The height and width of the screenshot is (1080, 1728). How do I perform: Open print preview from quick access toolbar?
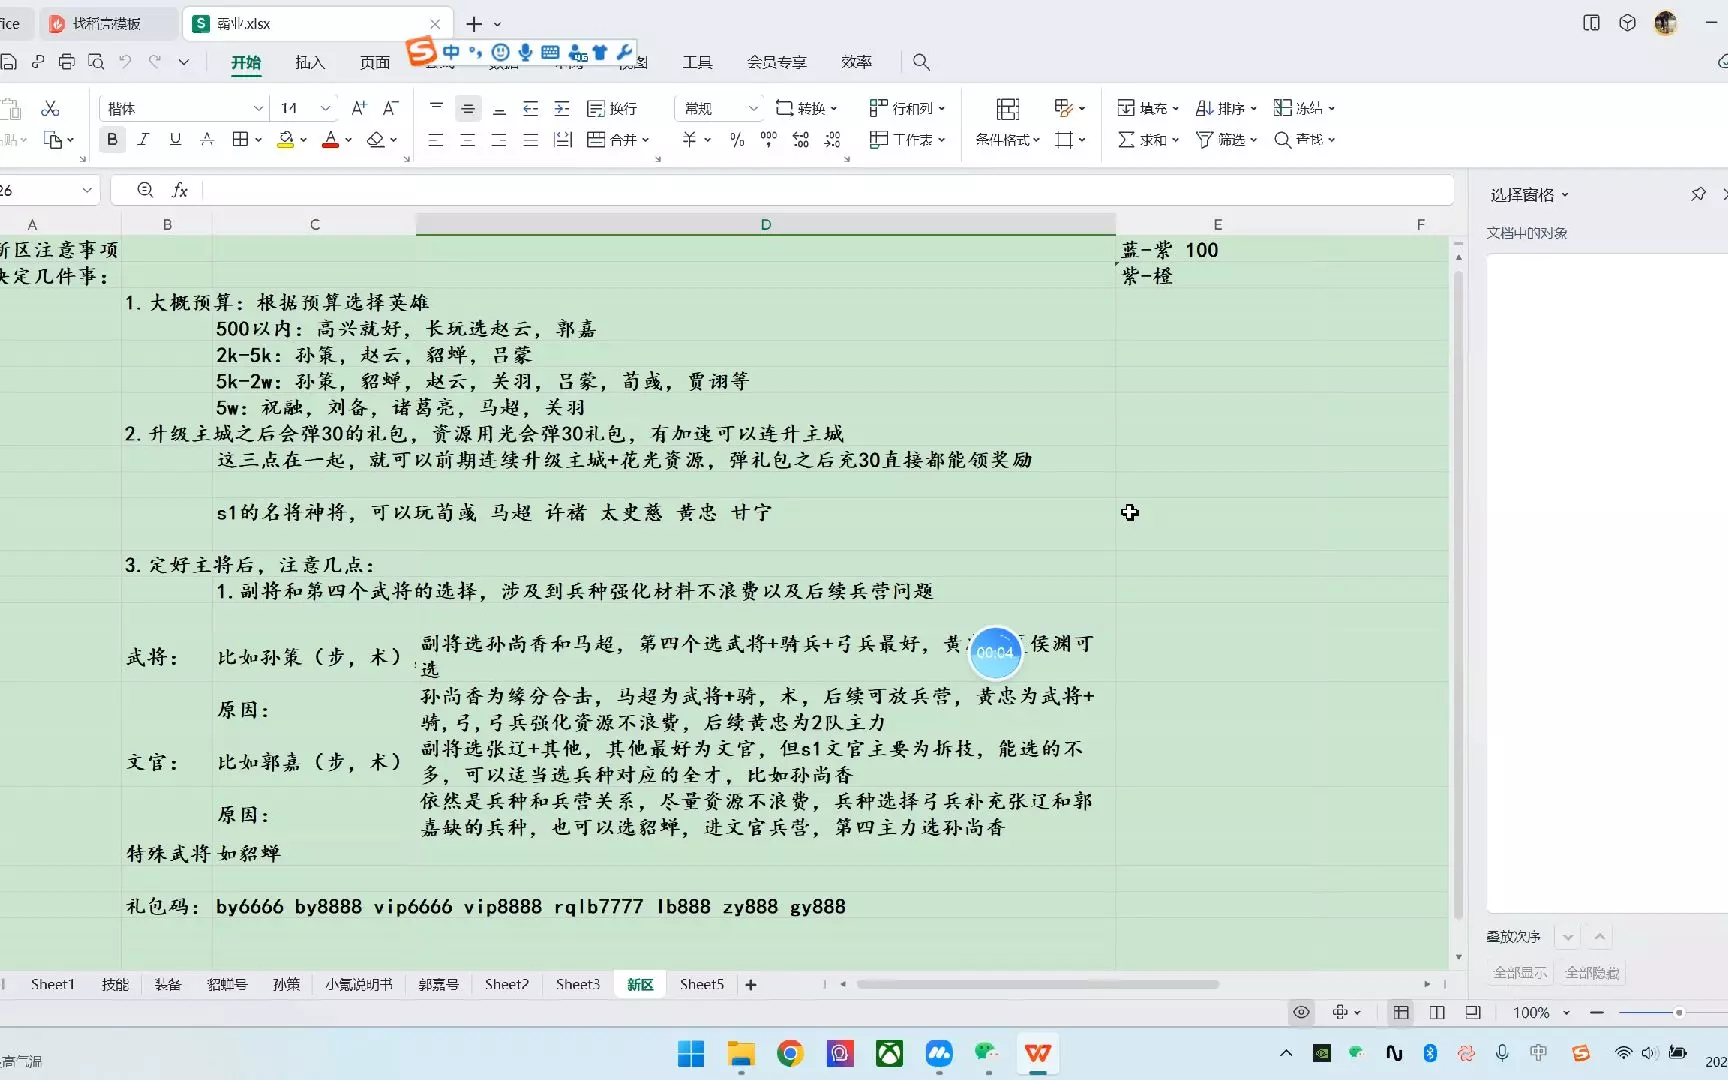point(96,62)
